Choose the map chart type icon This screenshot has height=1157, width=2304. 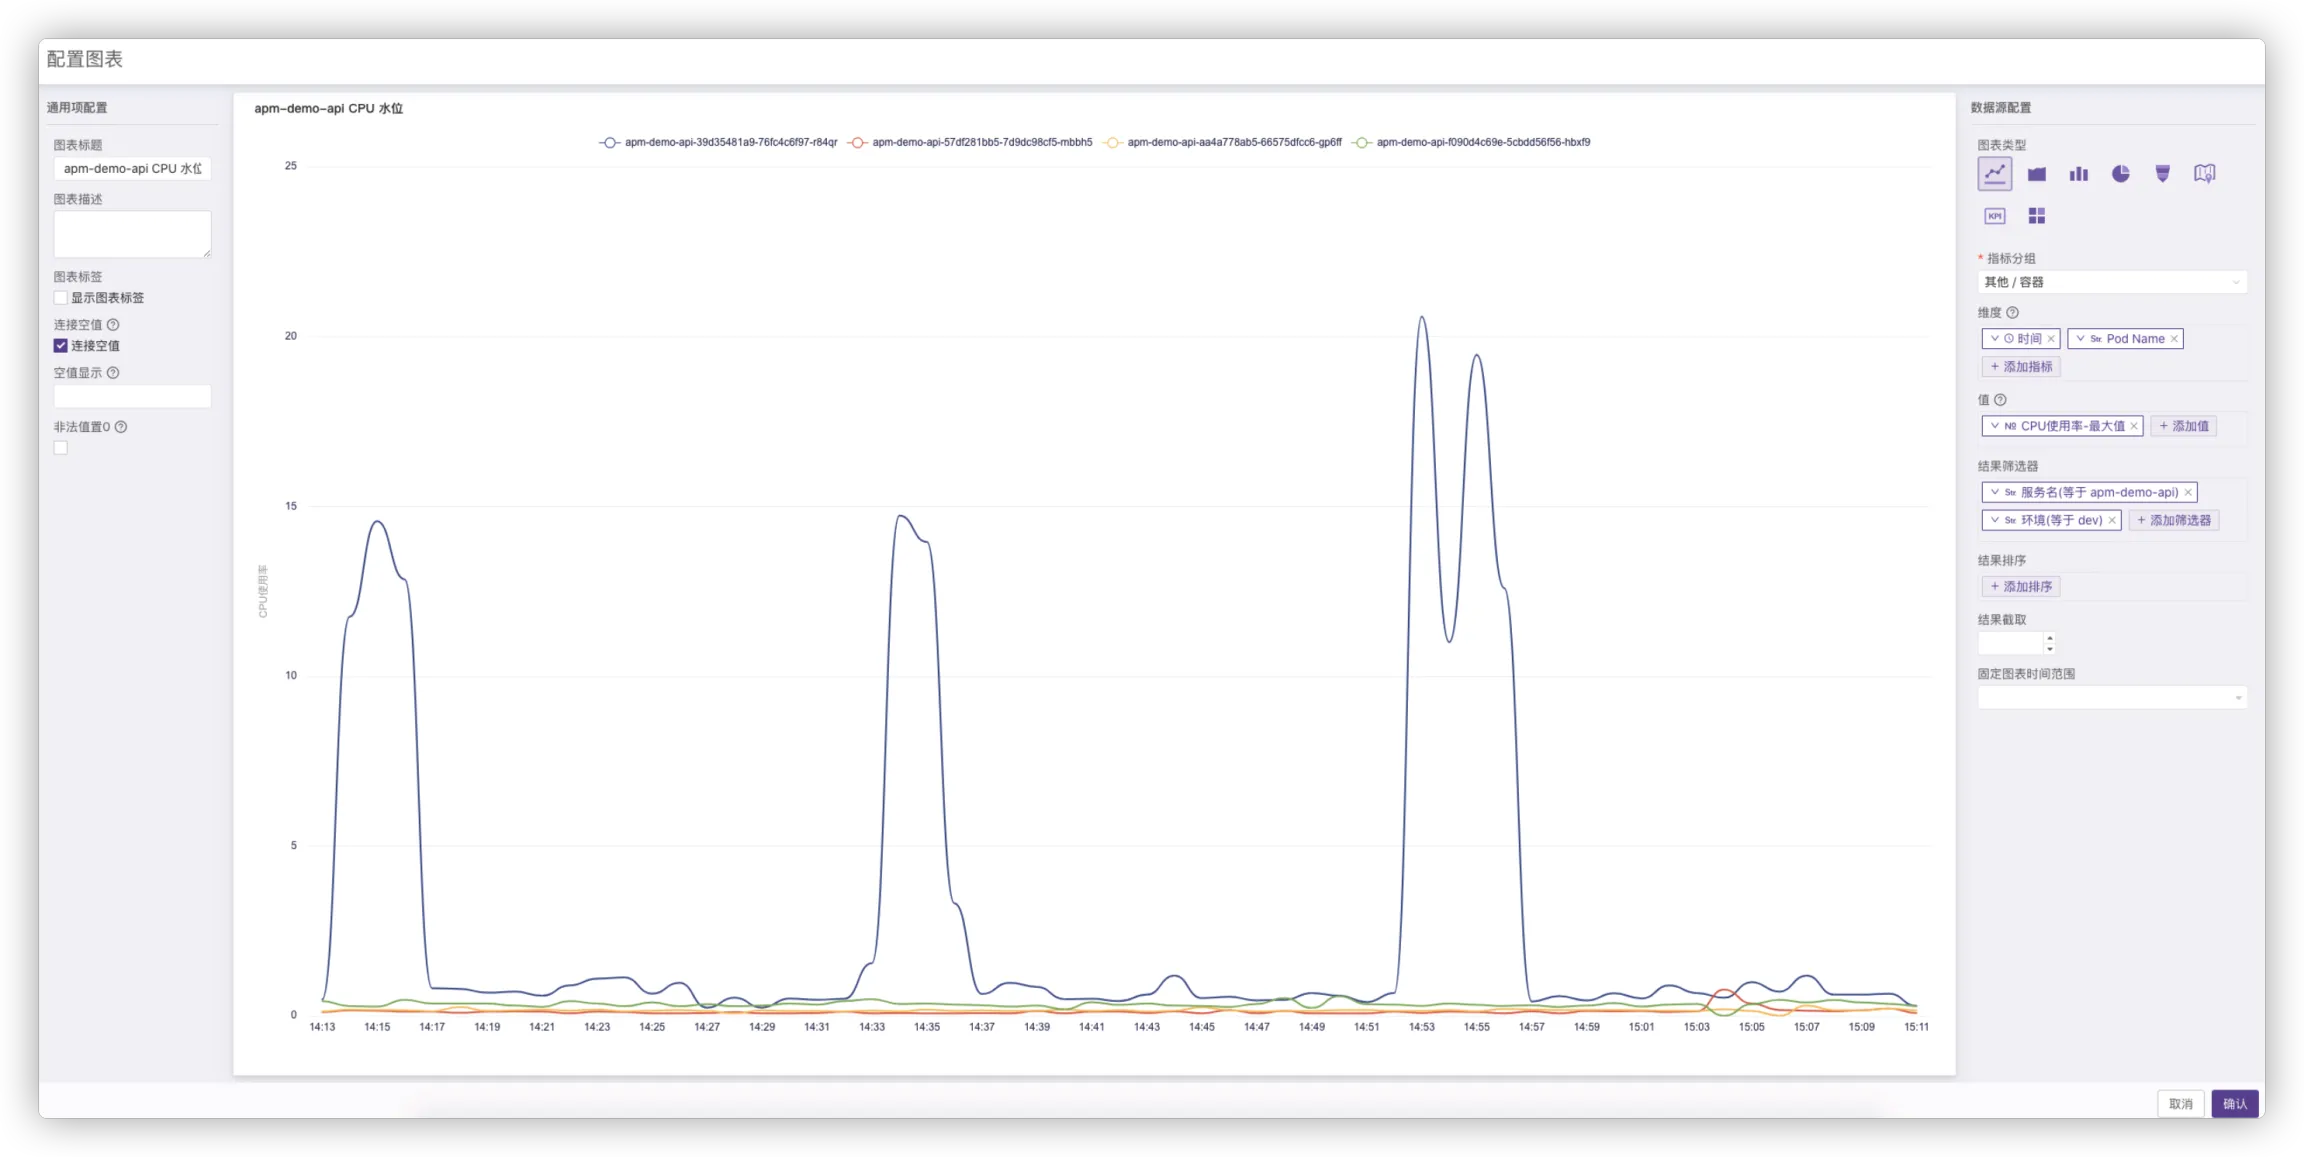(x=2205, y=174)
